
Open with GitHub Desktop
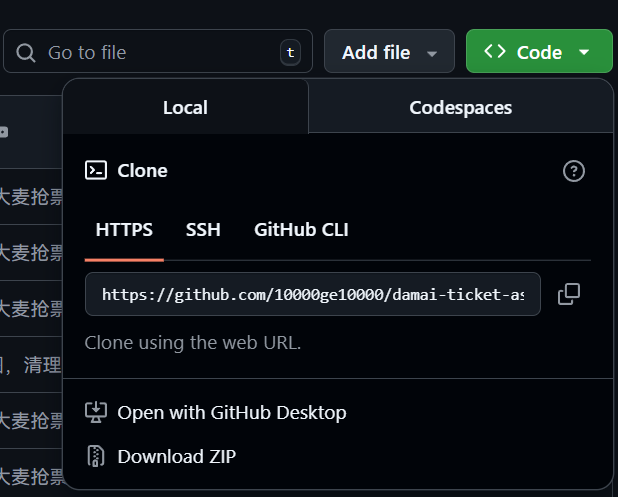231,412
